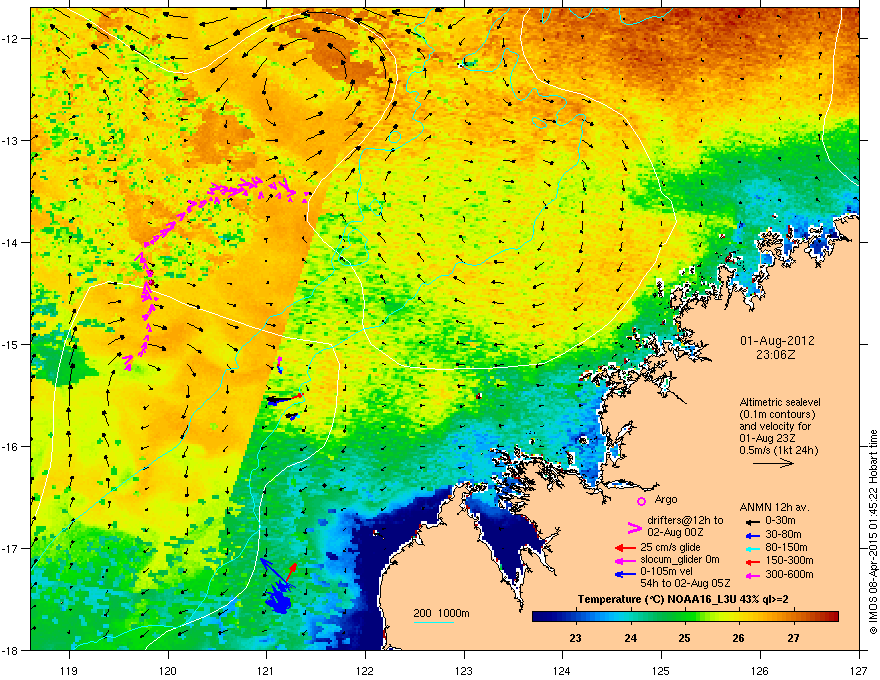This screenshot has height=680, width=880.
Task: Click the 01-Aug-2012 date label
Action: point(777,341)
